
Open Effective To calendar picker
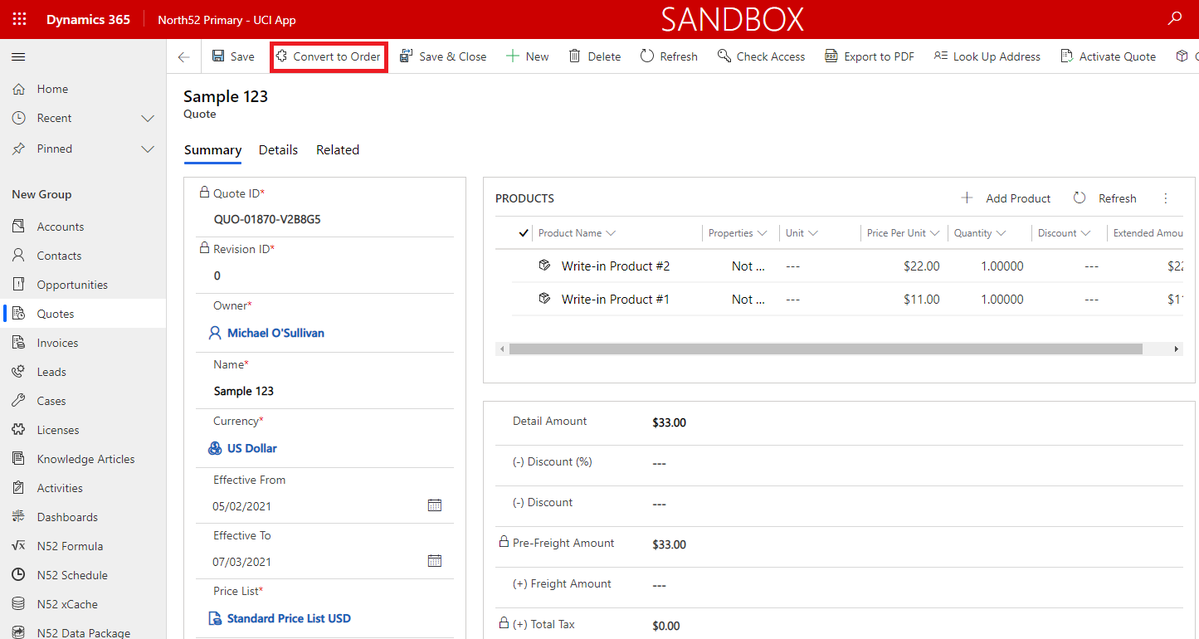coord(434,561)
